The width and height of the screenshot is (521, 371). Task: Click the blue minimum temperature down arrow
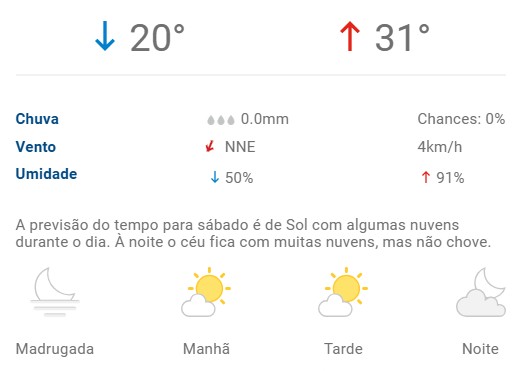[105, 36]
